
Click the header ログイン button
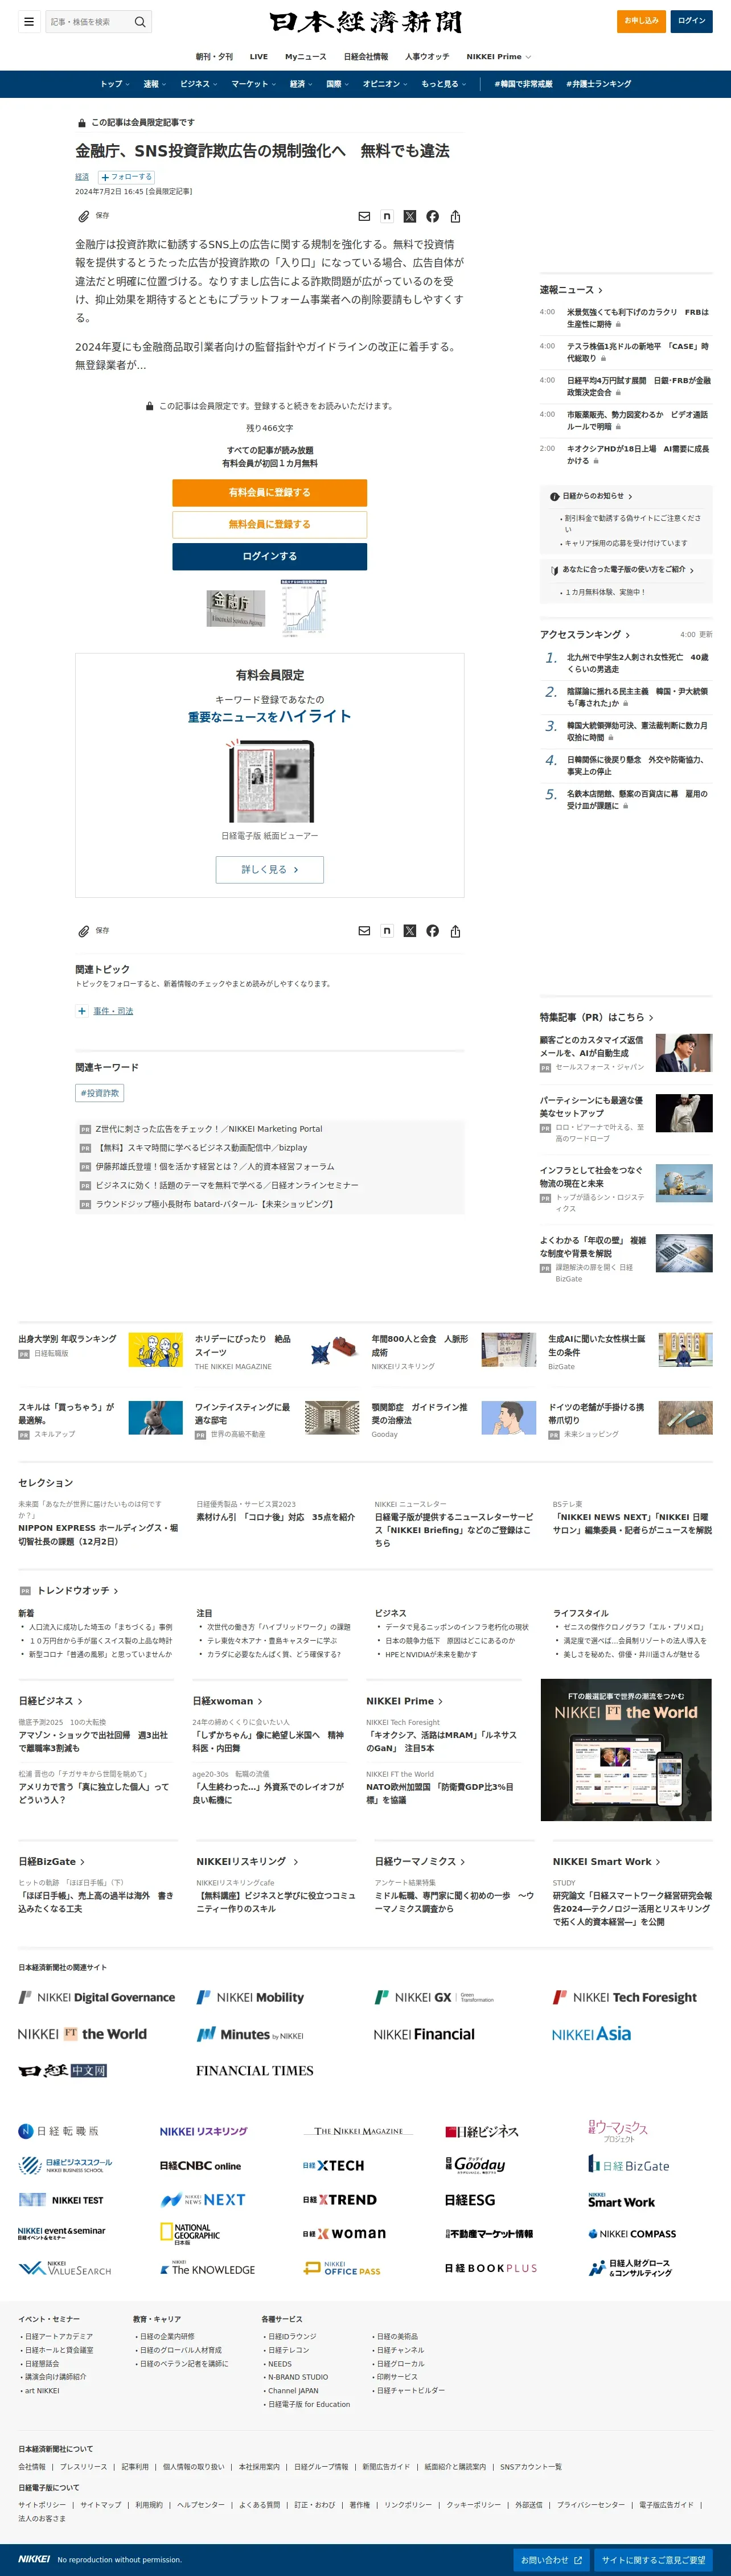(691, 21)
